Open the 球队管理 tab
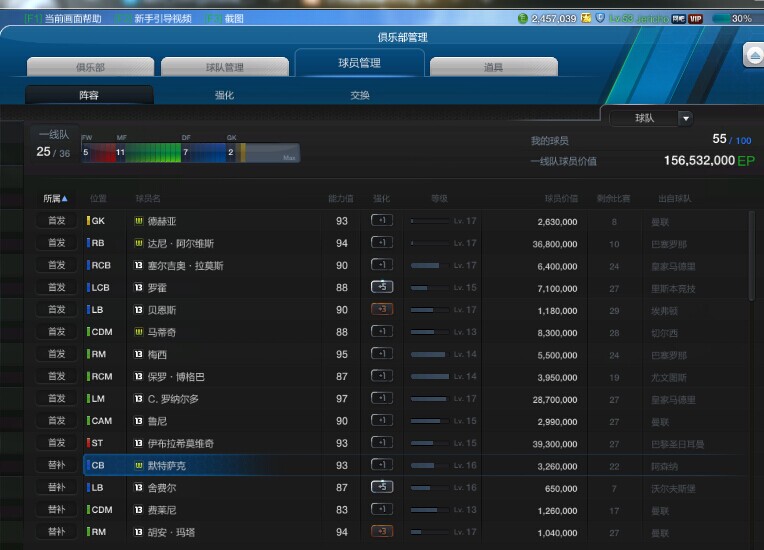Screen dimensions: 764x550 [x=225, y=67]
